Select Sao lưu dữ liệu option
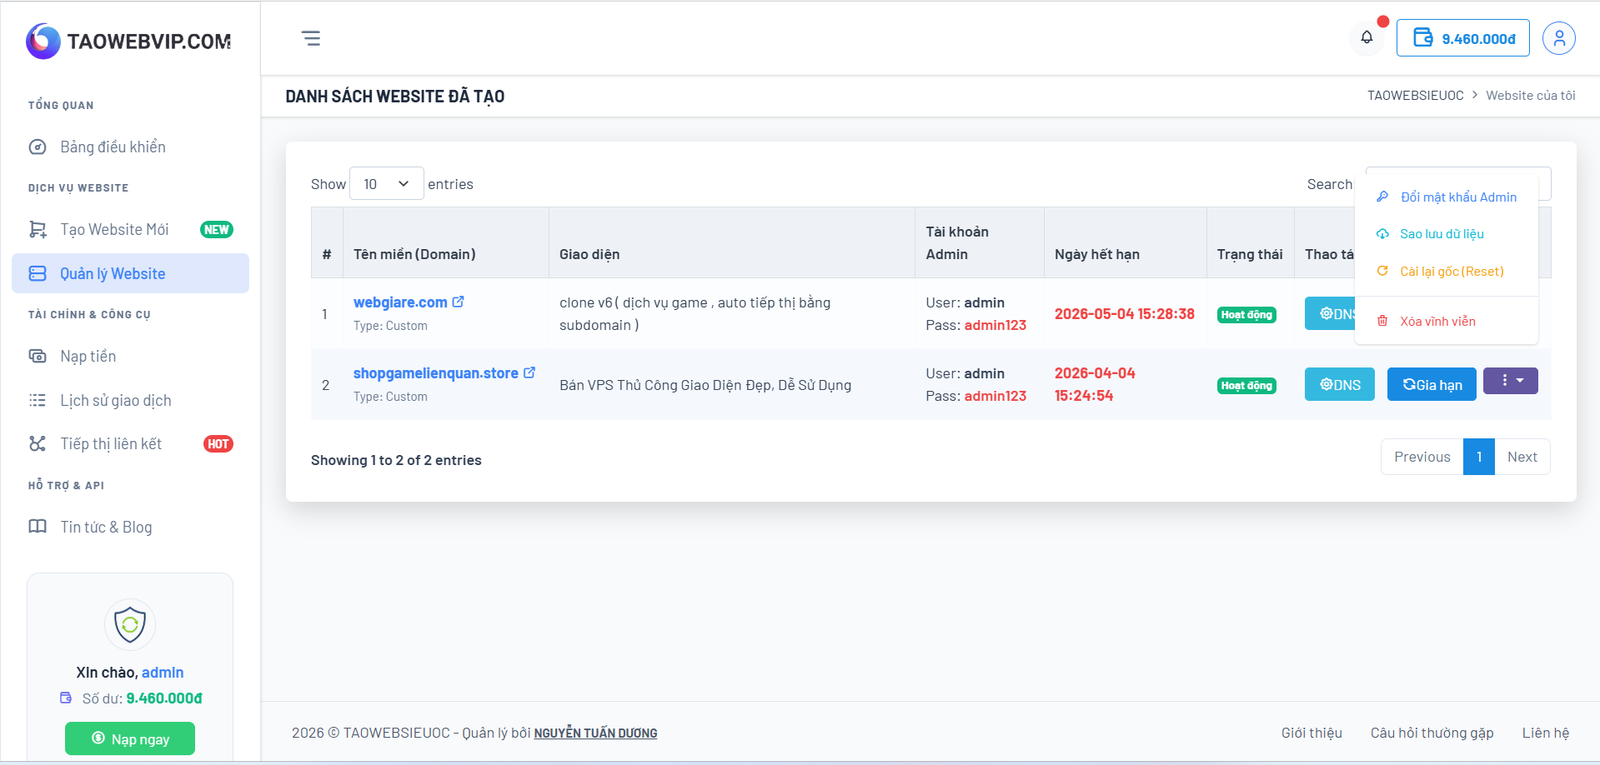This screenshot has height=765, width=1600. pyautogui.click(x=1441, y=234)
